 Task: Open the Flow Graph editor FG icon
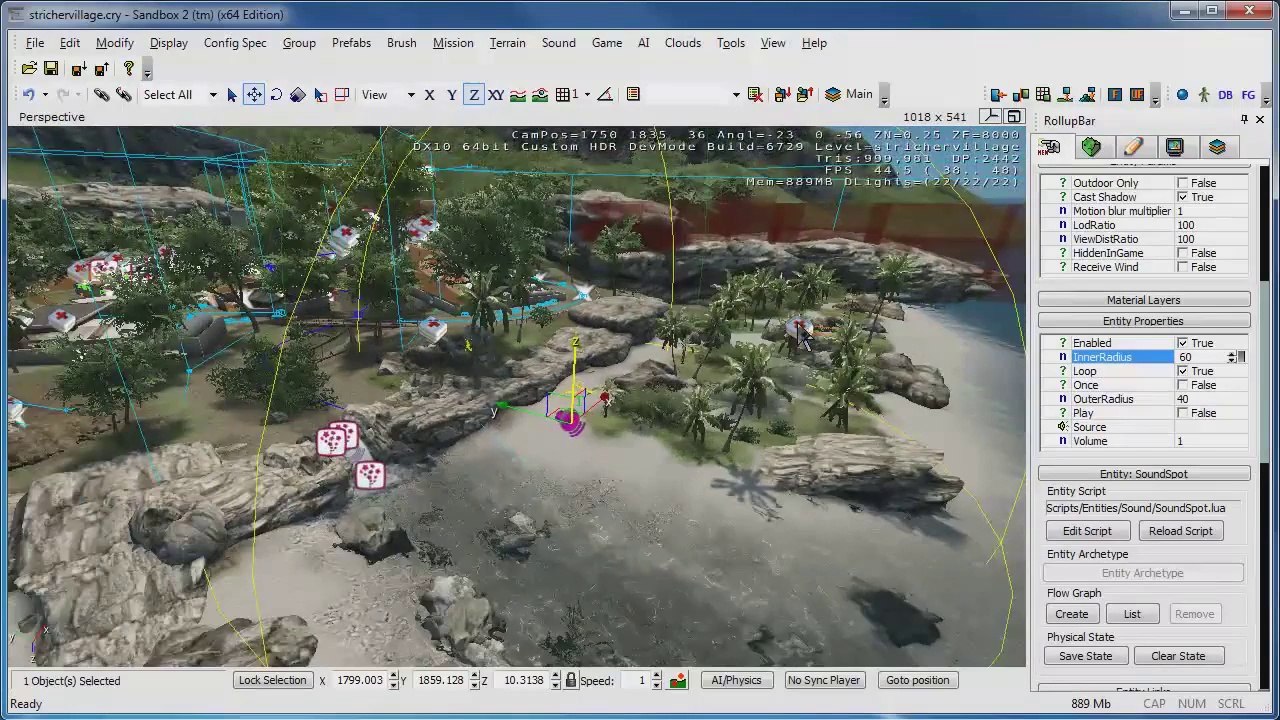pyautogui.click(x=1248, y=95)
